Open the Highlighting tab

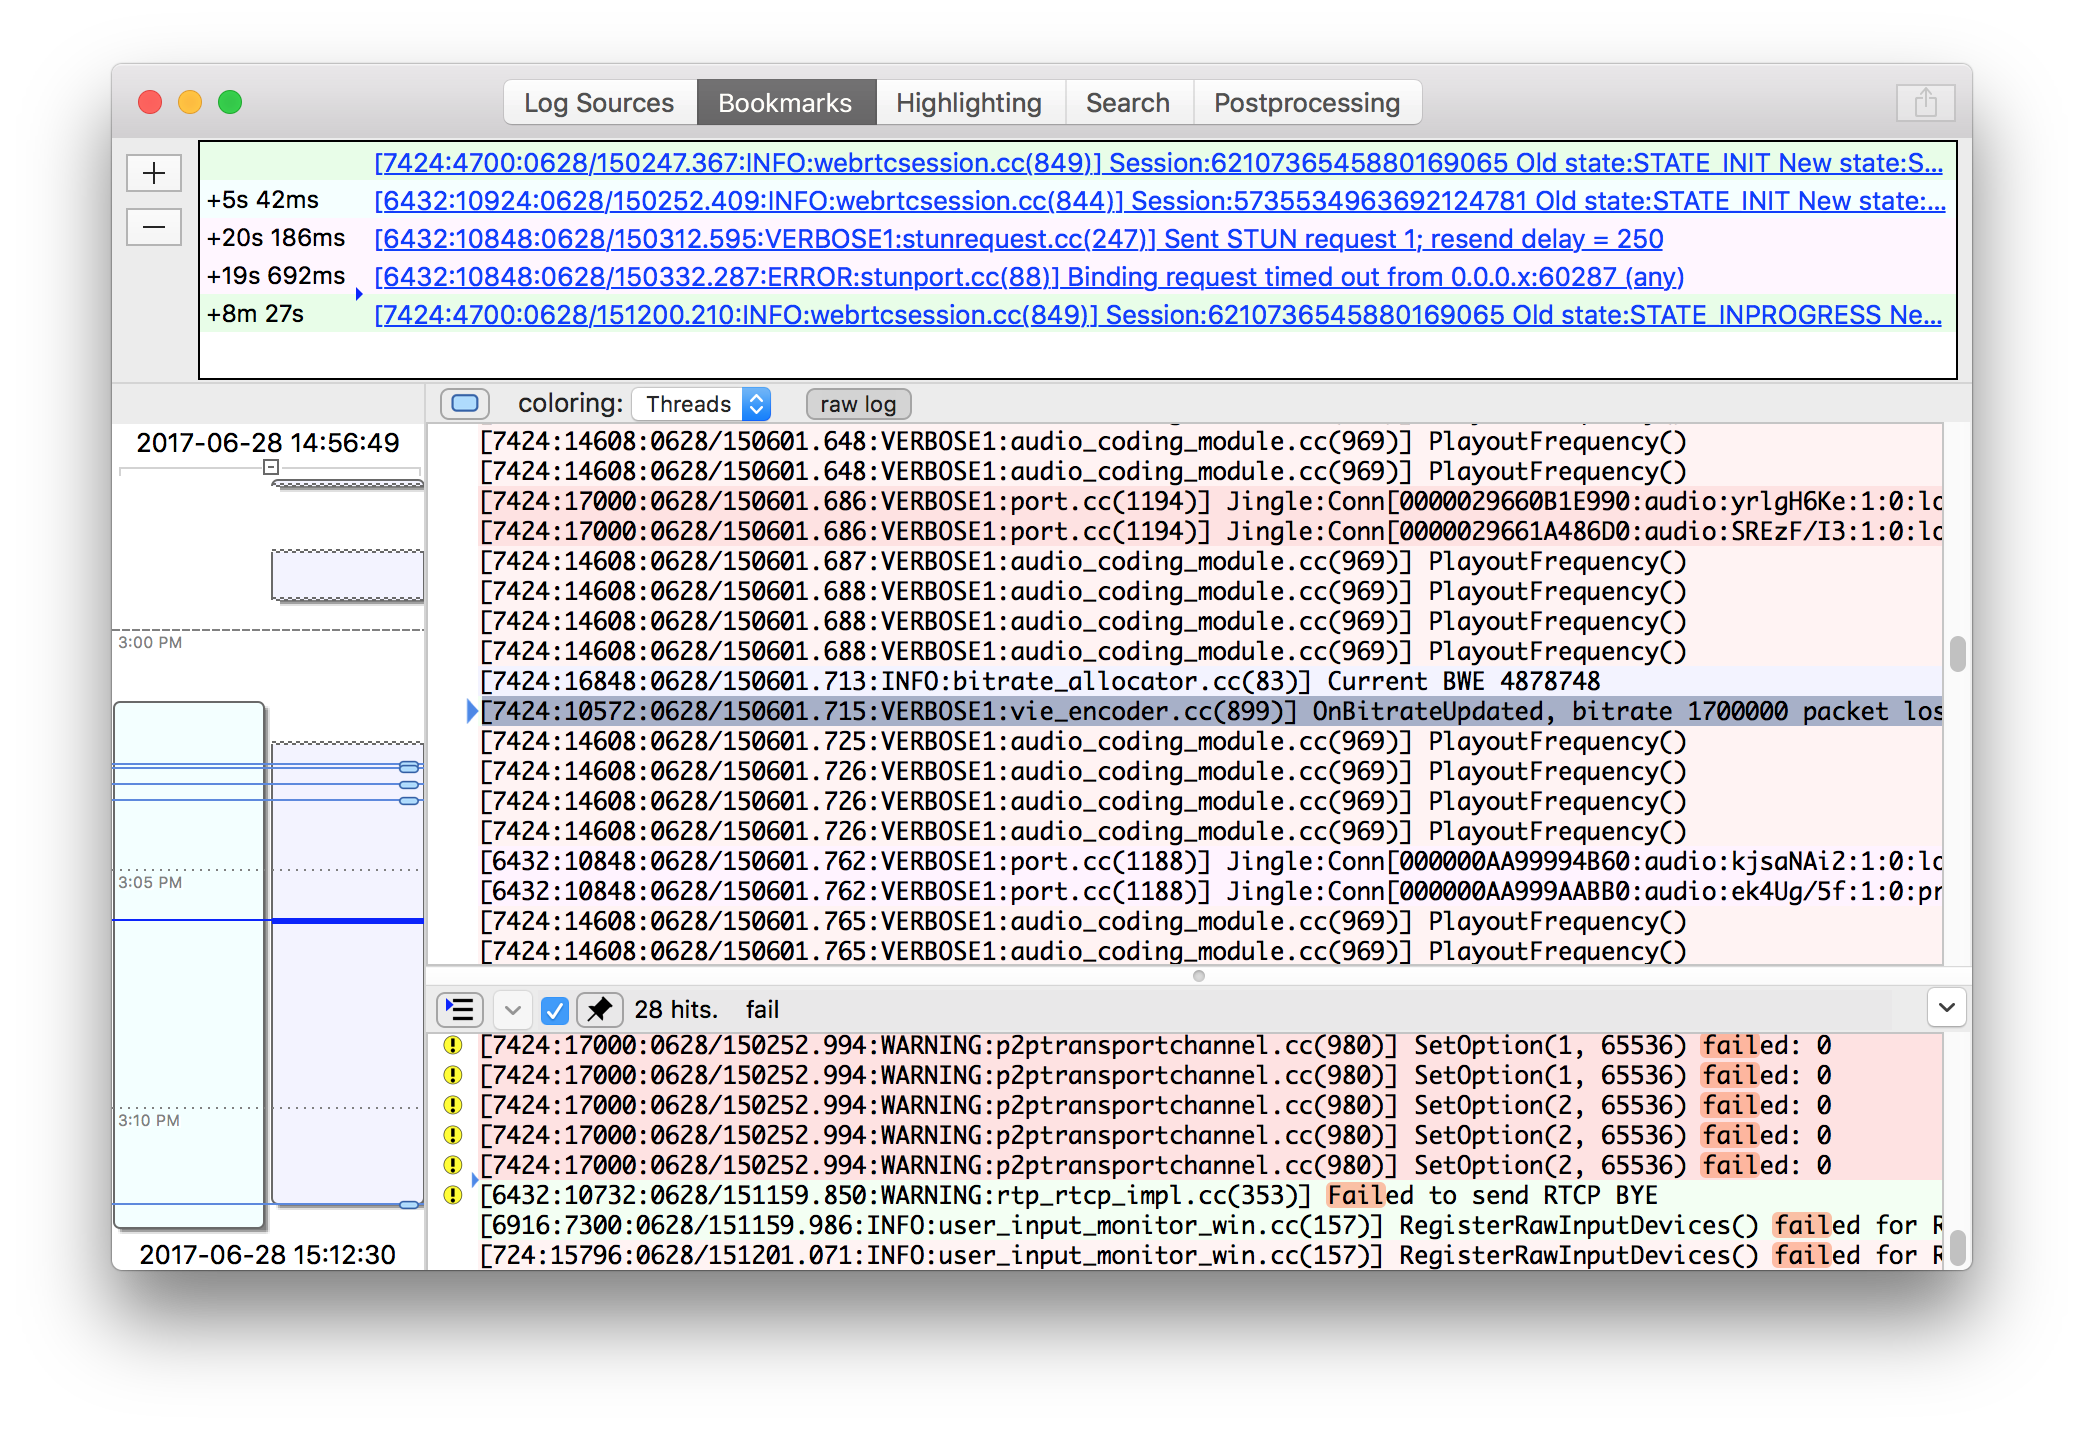969,103
